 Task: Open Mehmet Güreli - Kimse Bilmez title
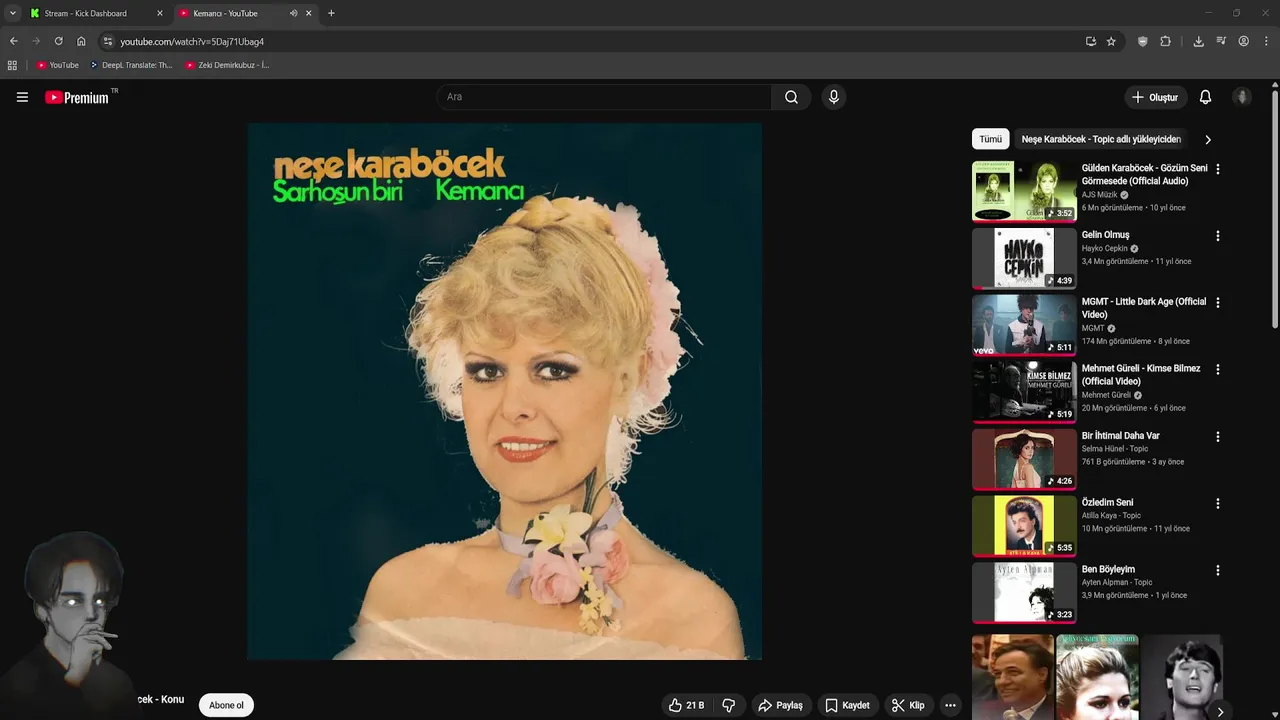pos(1141,375)
